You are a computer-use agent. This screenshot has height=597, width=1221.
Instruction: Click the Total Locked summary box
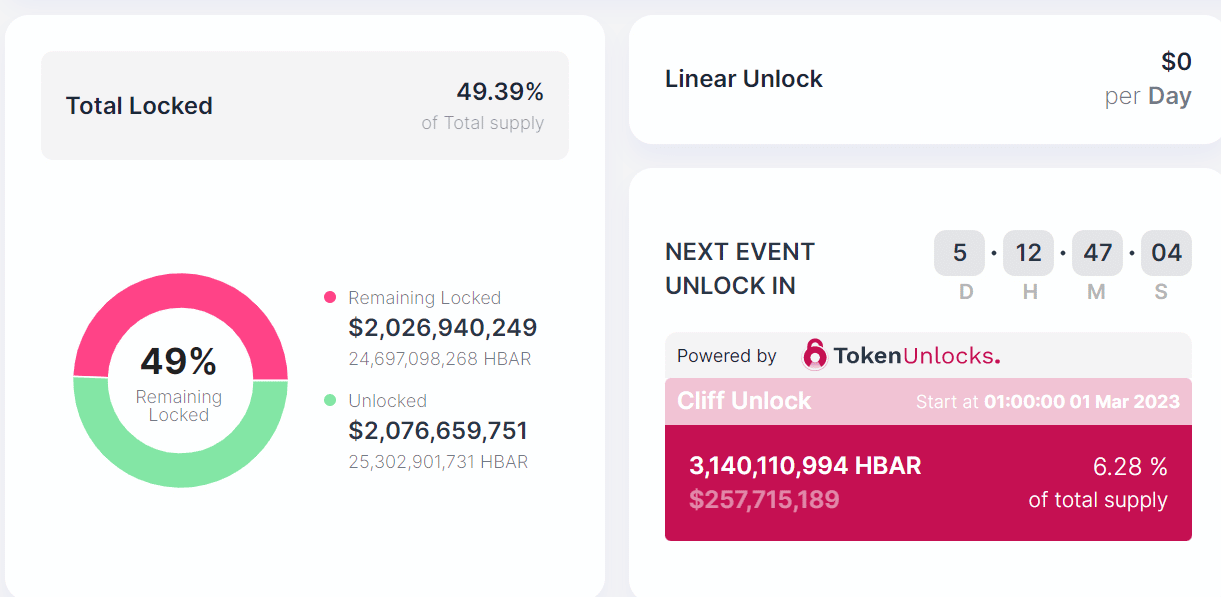305,105
